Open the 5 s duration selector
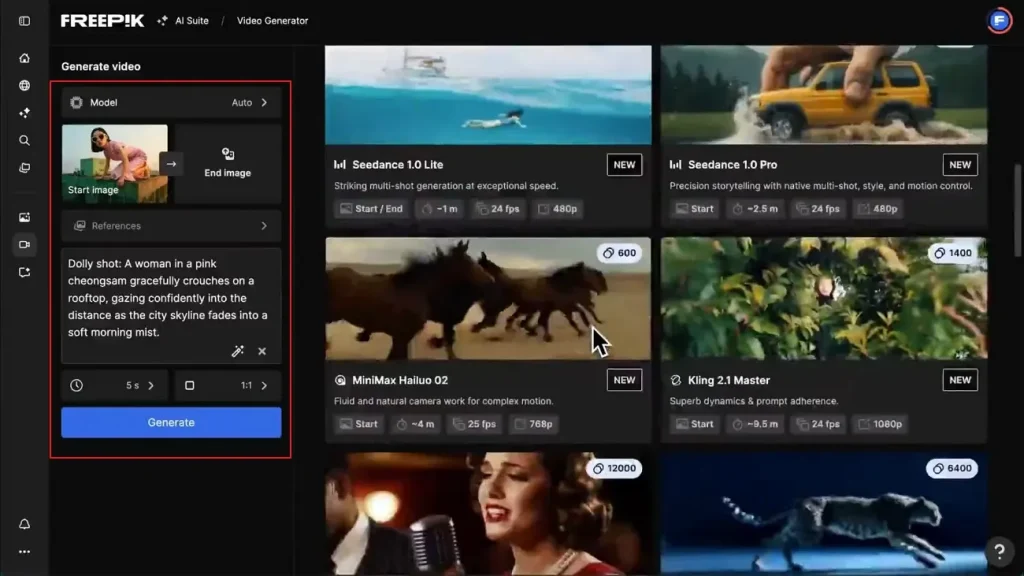 [115, 385]
